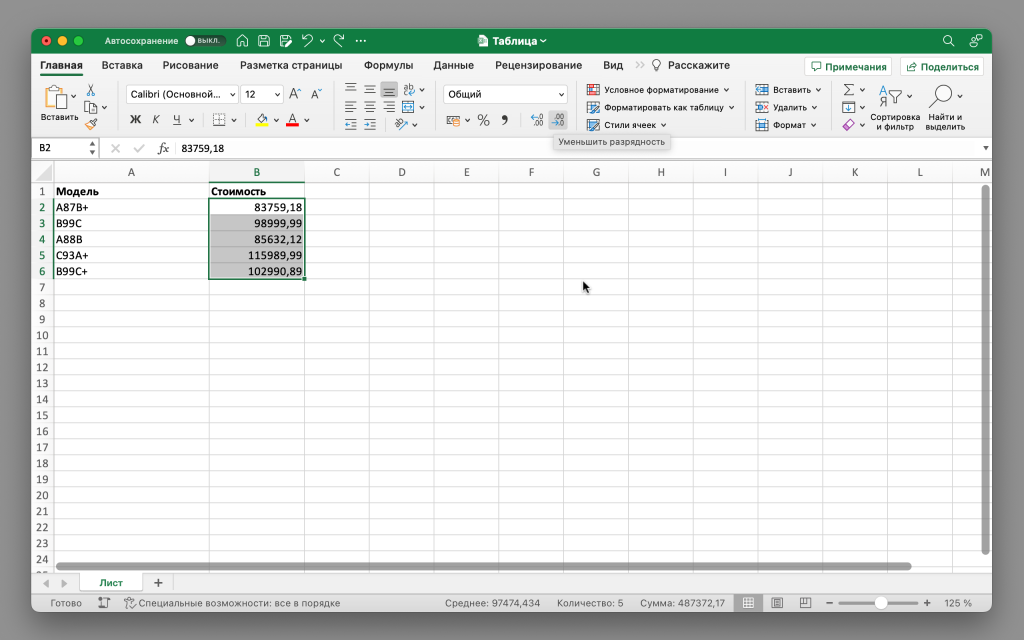Click the Merge and Center cells icon

tap(408, 106)
